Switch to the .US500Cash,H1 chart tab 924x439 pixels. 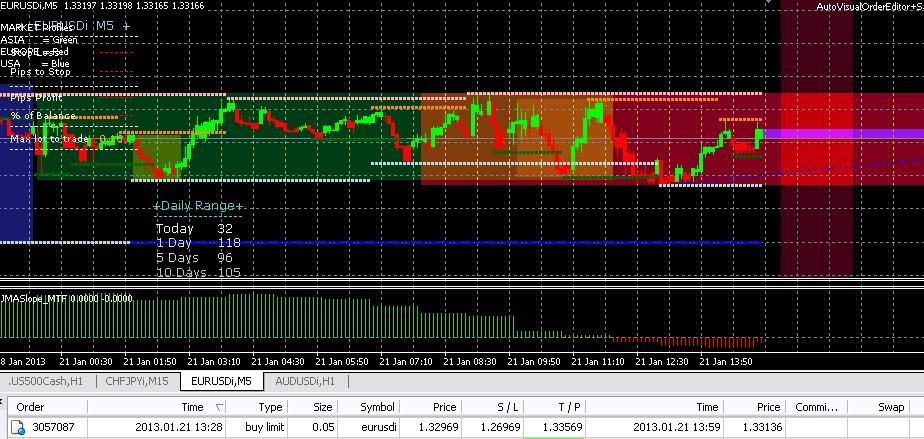45,381
